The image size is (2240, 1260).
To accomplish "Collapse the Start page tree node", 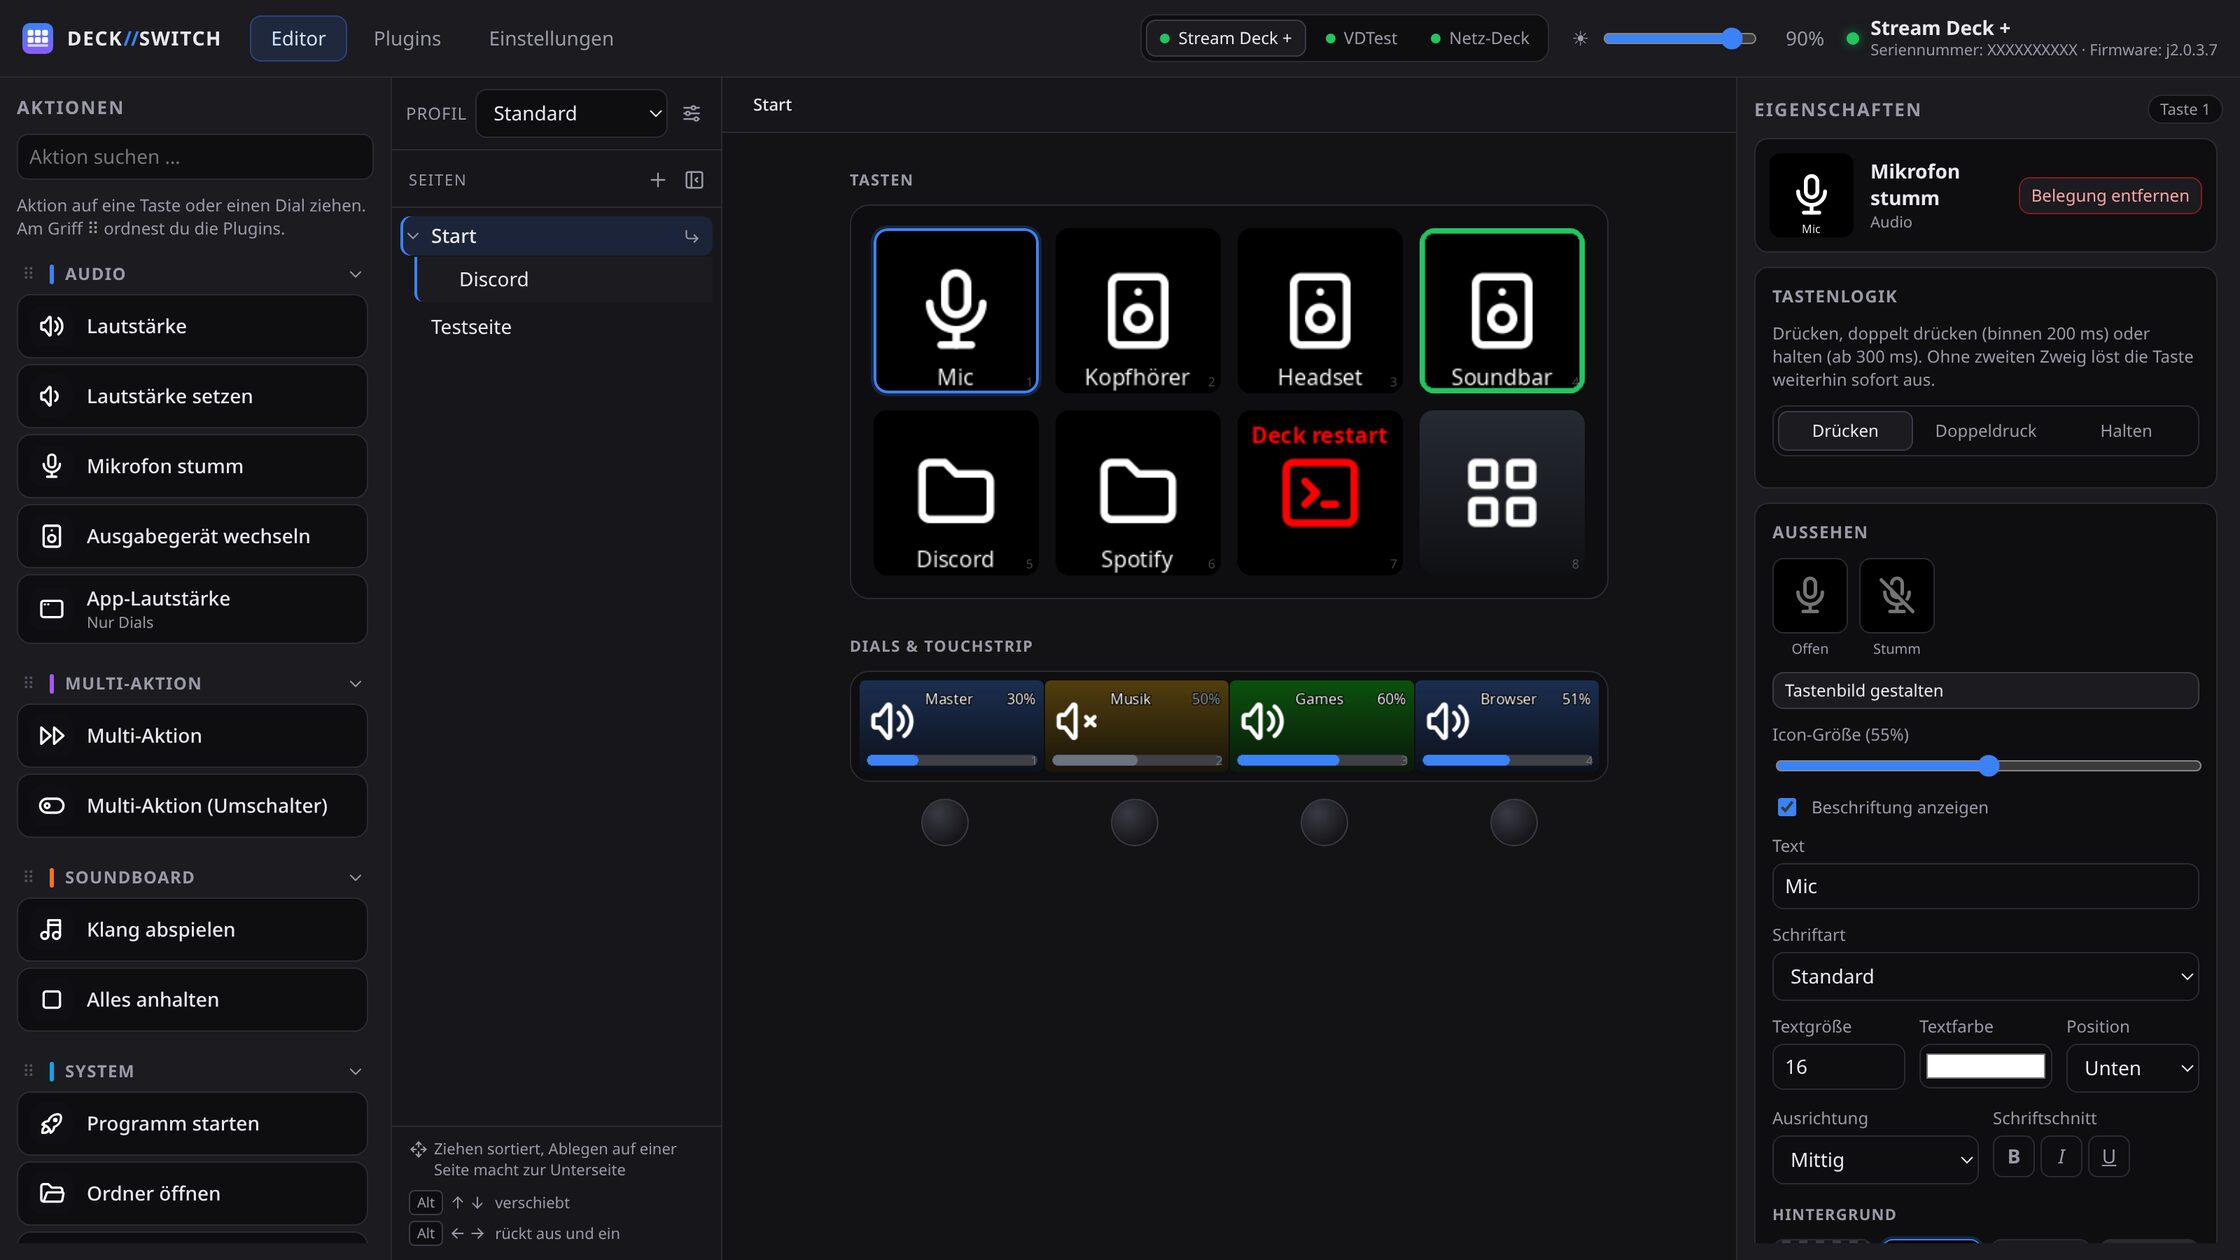I will tap(413, 236).
